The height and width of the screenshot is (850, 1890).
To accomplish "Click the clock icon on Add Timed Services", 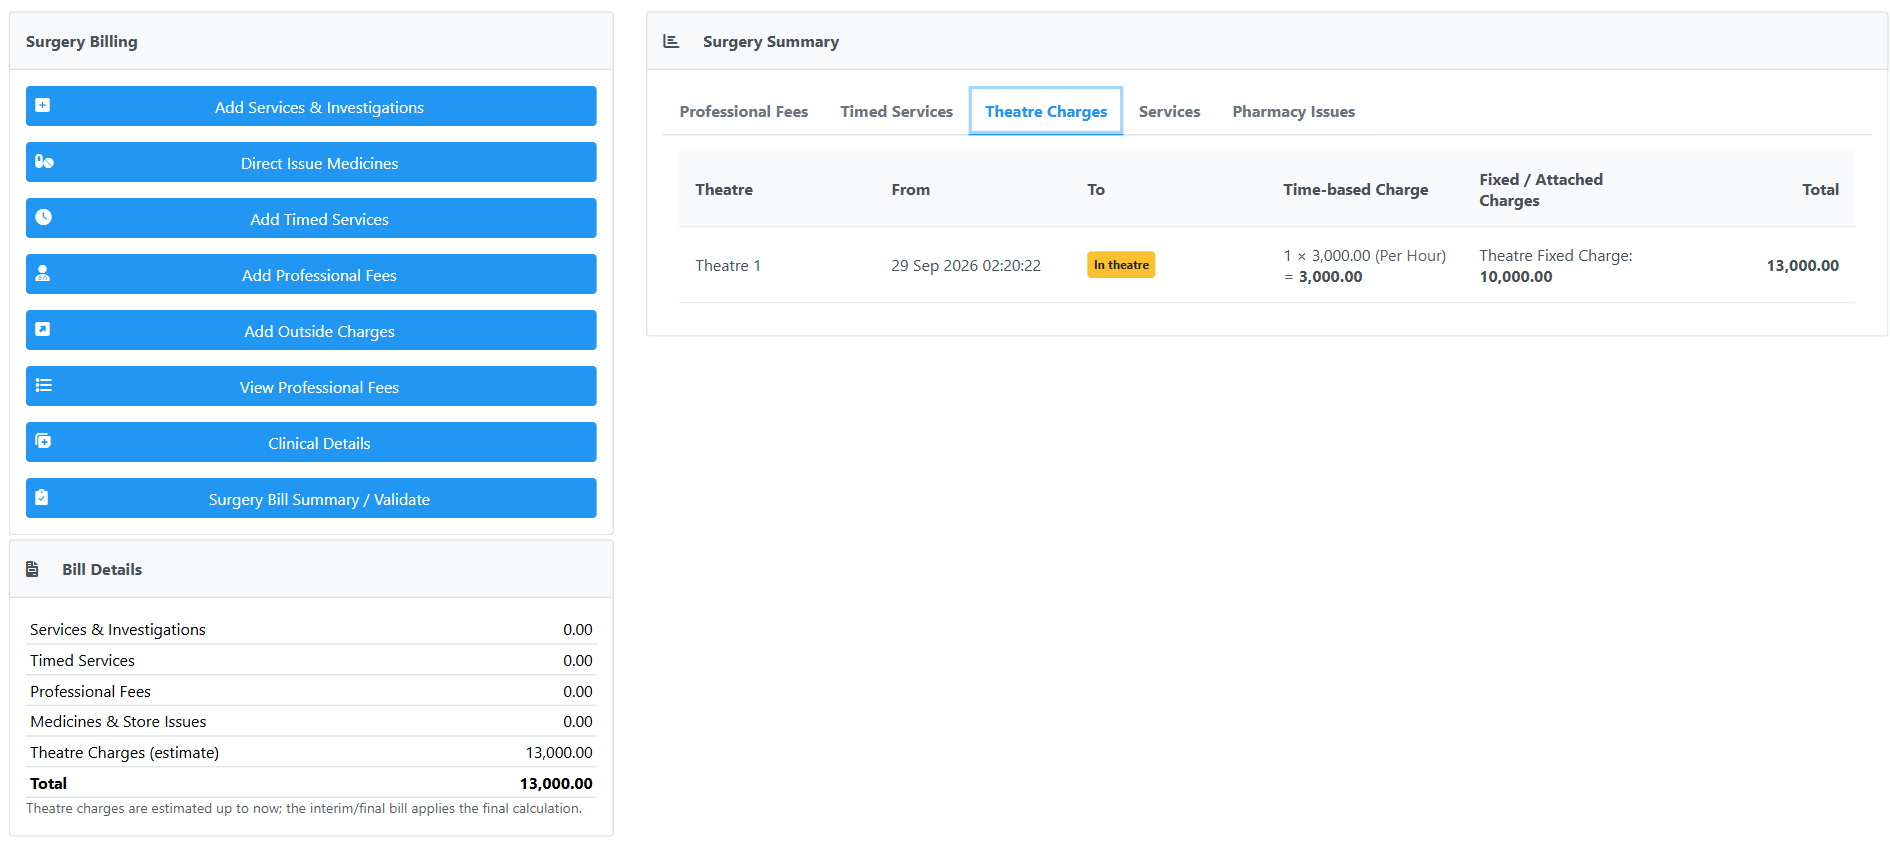I will pyautogui.click(x=43, y=217).
